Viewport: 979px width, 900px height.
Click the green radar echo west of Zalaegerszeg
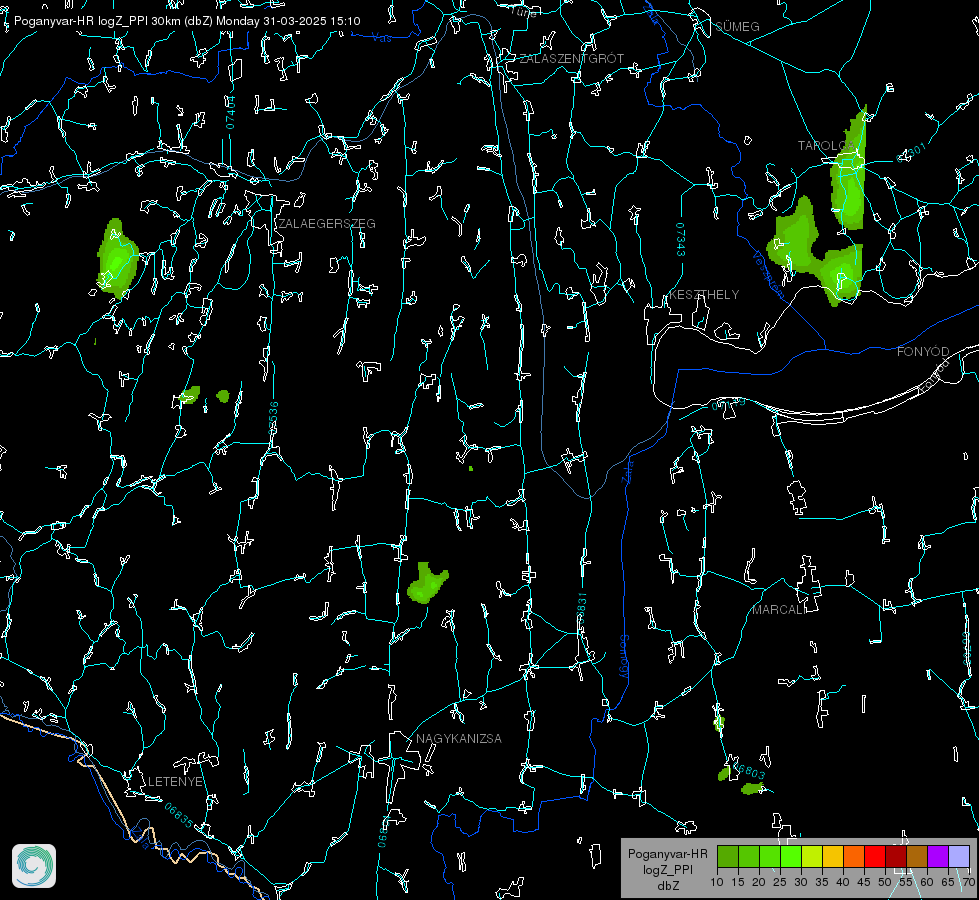(117, 259)
